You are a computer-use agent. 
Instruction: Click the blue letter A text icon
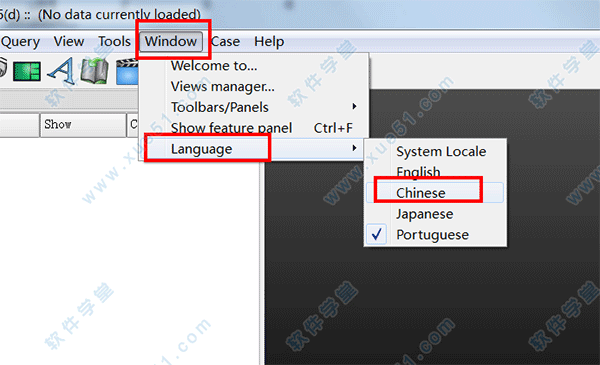pyautogui.click(x=61, y=70)
